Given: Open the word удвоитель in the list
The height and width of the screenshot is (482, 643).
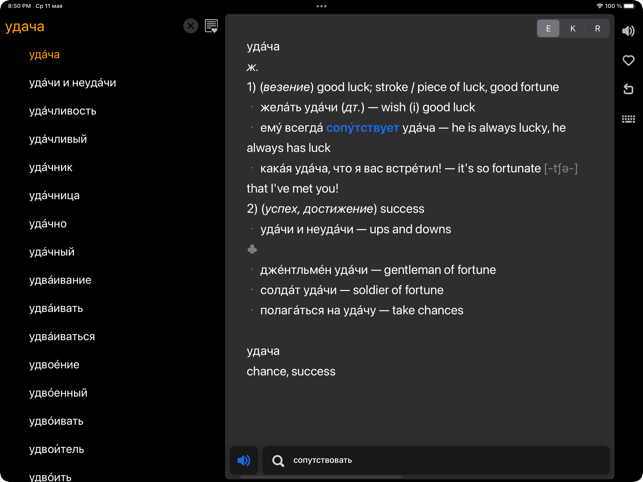Looking at the screenshot, I should coord(56,450).
